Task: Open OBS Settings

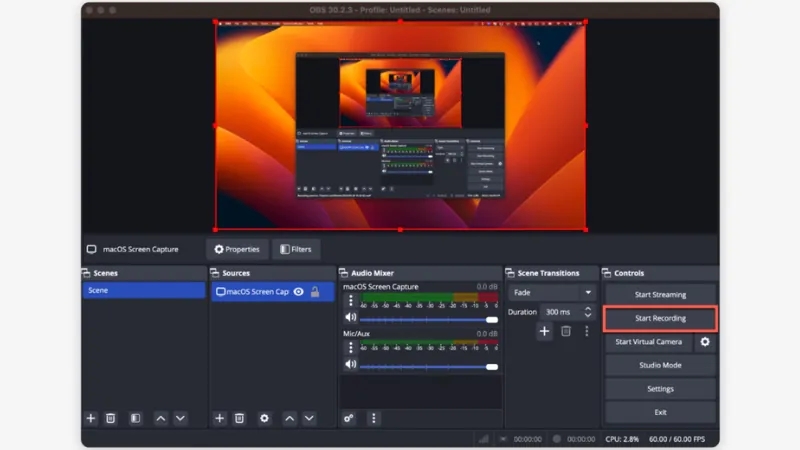Action: [660, 389]
